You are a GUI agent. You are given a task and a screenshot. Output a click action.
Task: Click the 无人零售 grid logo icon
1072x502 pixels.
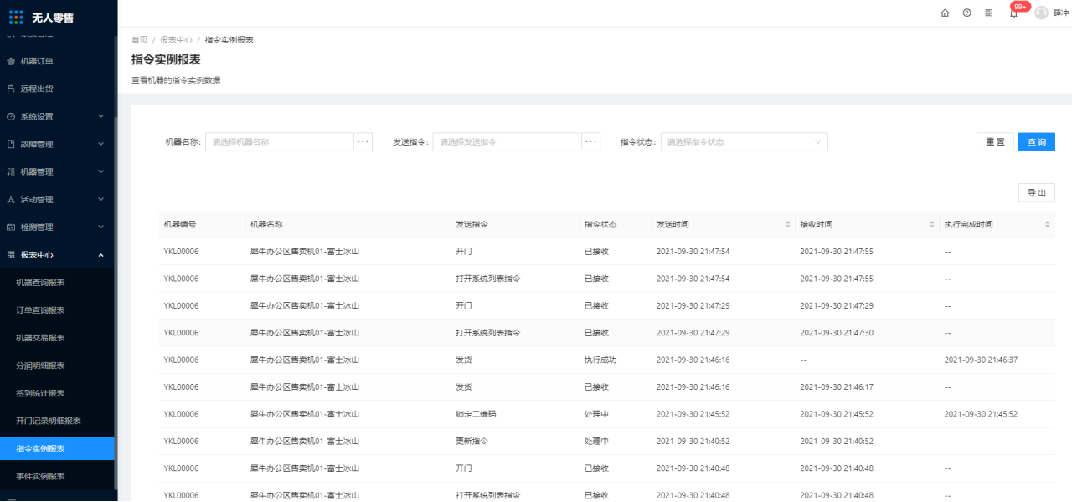(x=16, y=17)
